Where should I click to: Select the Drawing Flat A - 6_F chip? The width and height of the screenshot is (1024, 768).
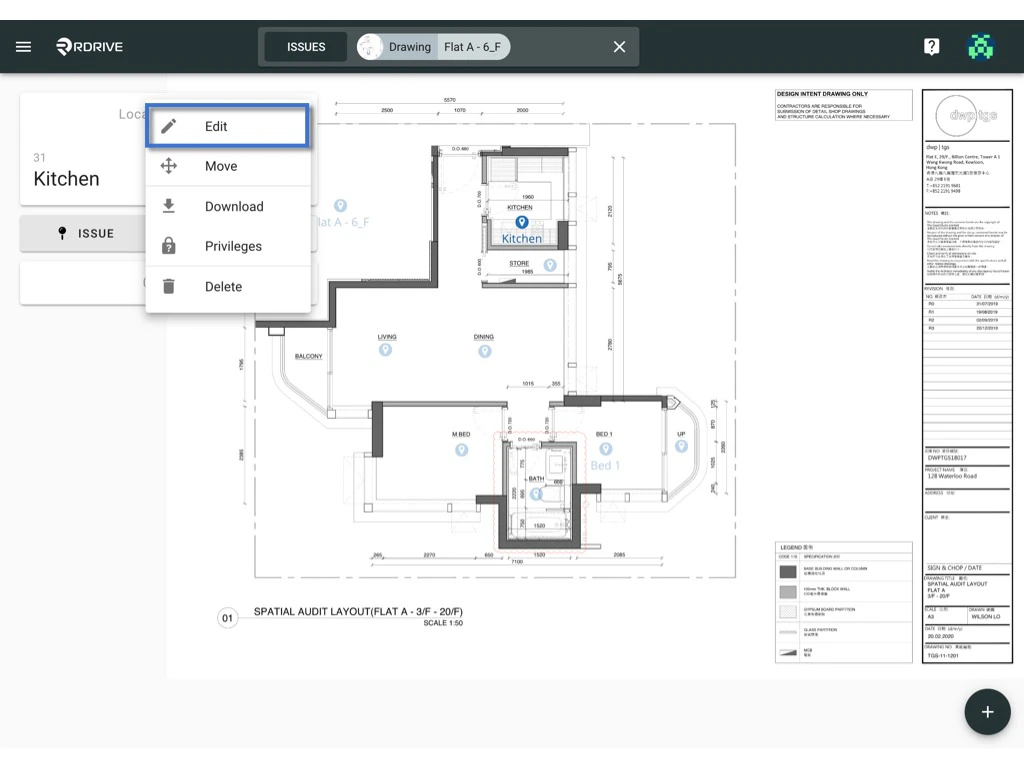(434, 47)
